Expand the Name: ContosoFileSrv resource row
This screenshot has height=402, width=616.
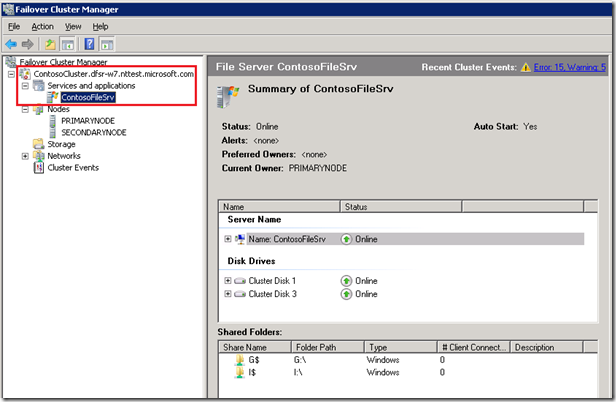[x=228, y=239]
